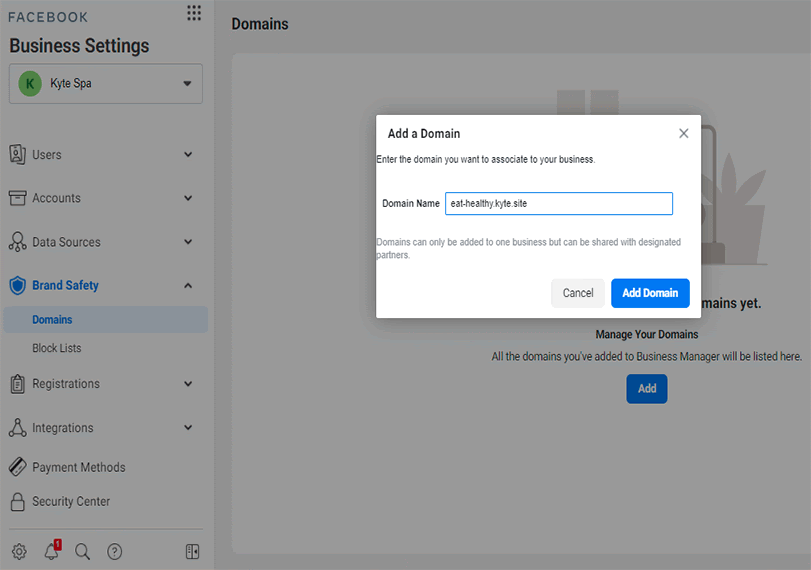Viewport: 811px width, 570px height.
Task: Open the Kyte Spa business dropdown
Action: [106, 84]
